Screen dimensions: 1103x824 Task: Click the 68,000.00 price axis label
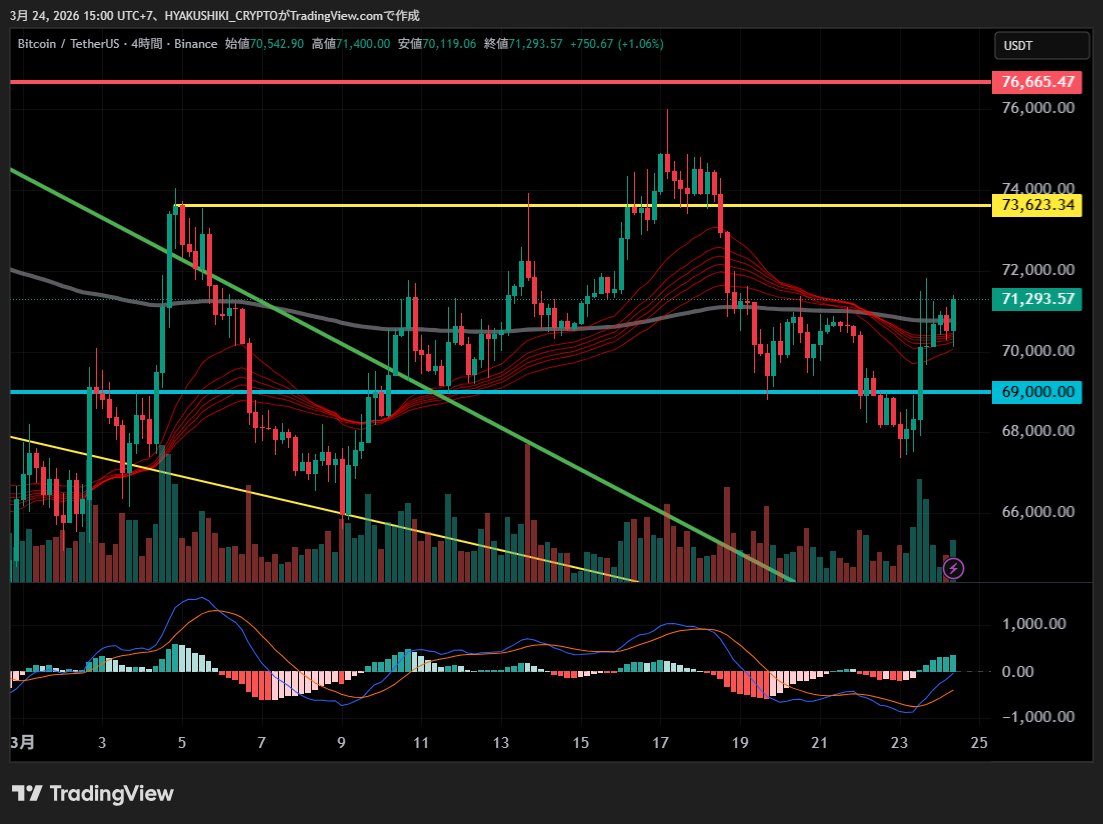1038,431
